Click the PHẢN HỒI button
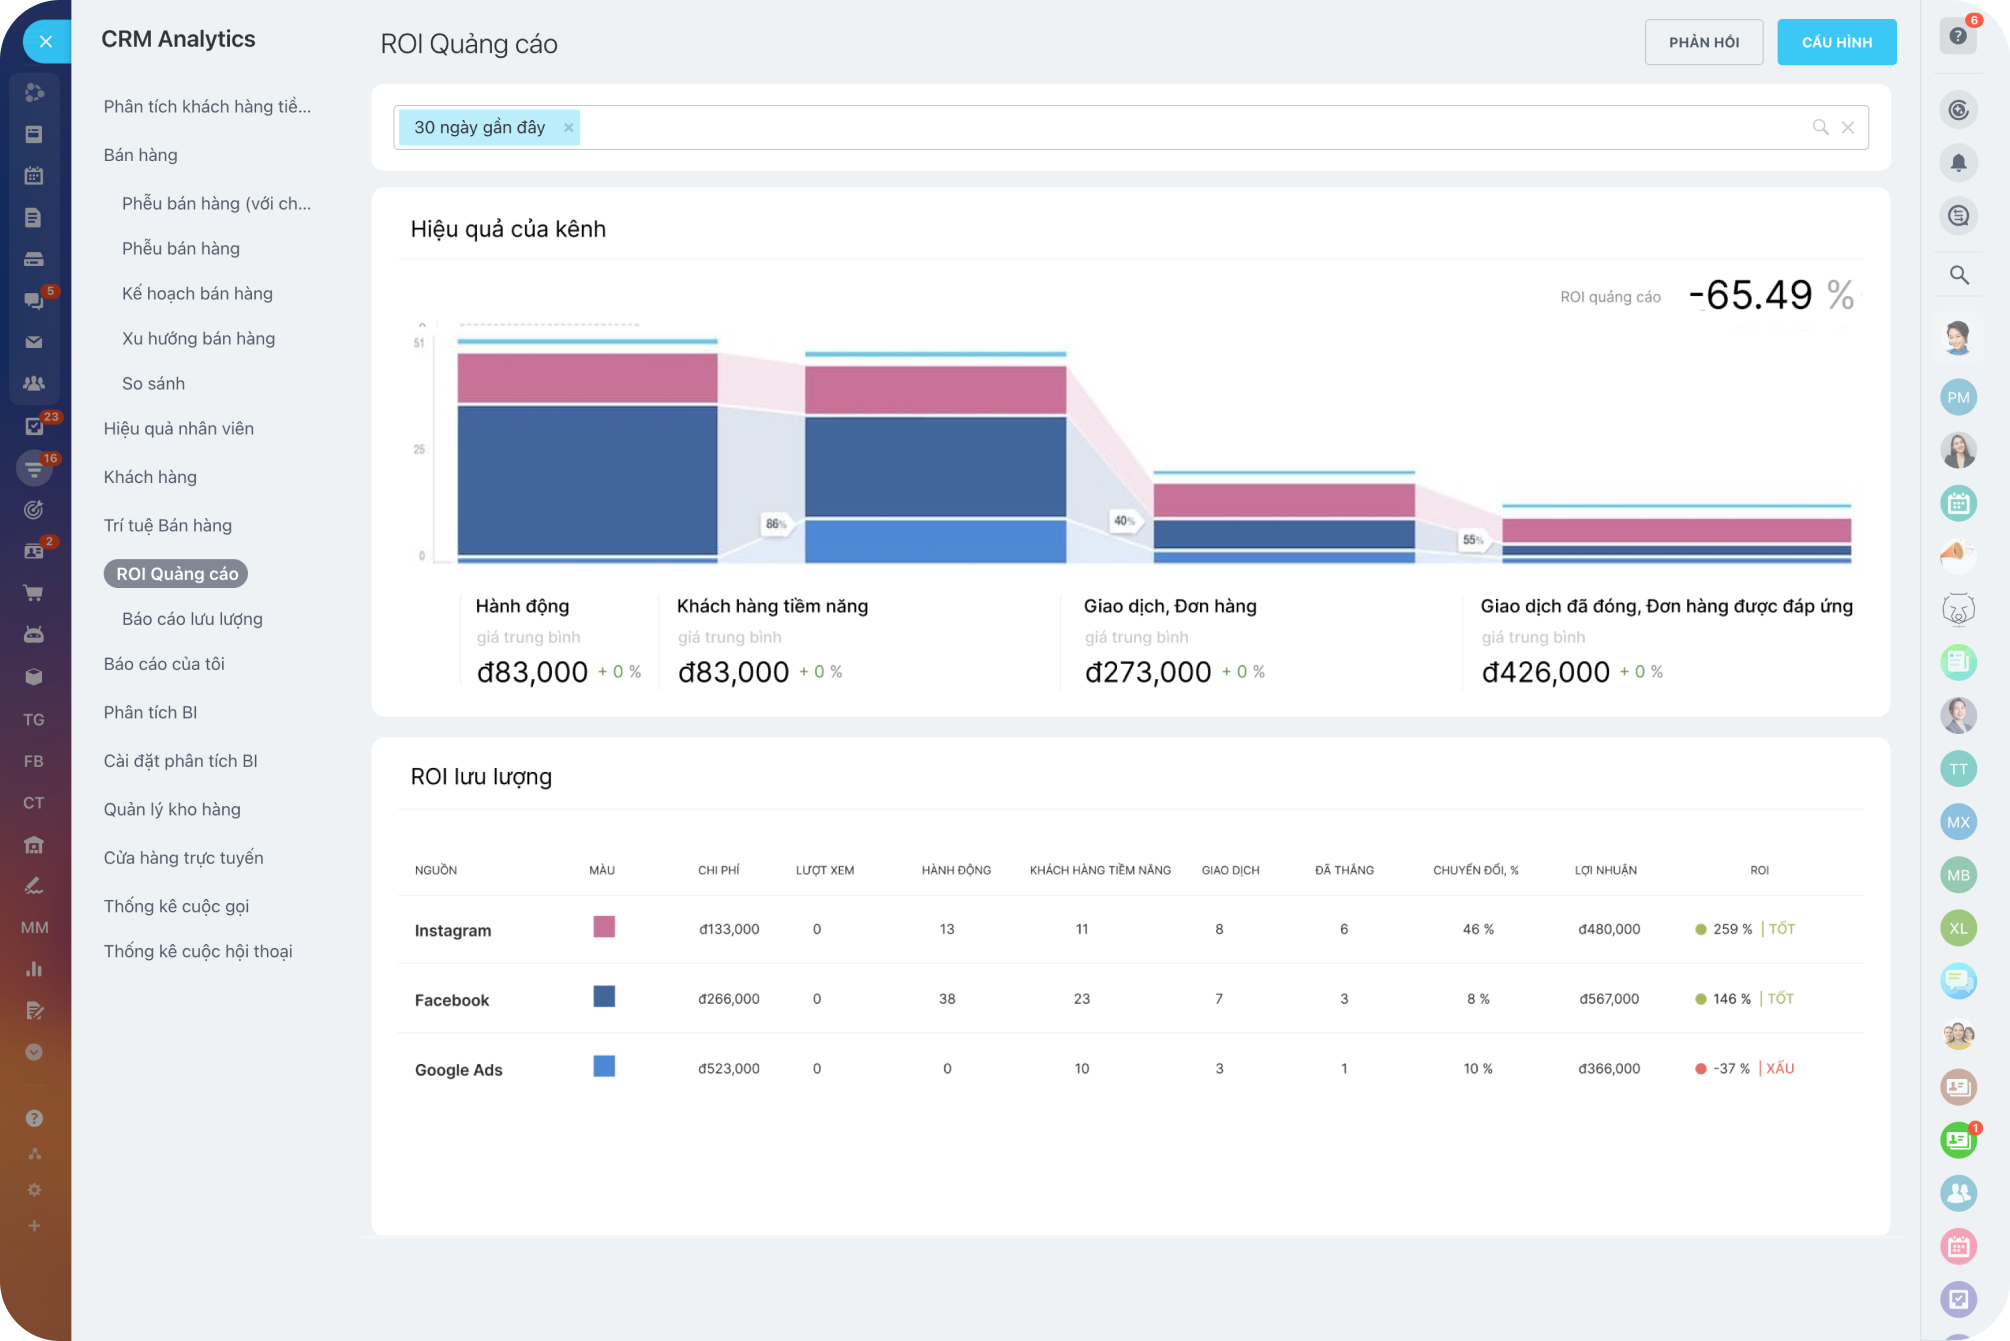The height and width of the screenshot is (1341, 2010). 1703,42
